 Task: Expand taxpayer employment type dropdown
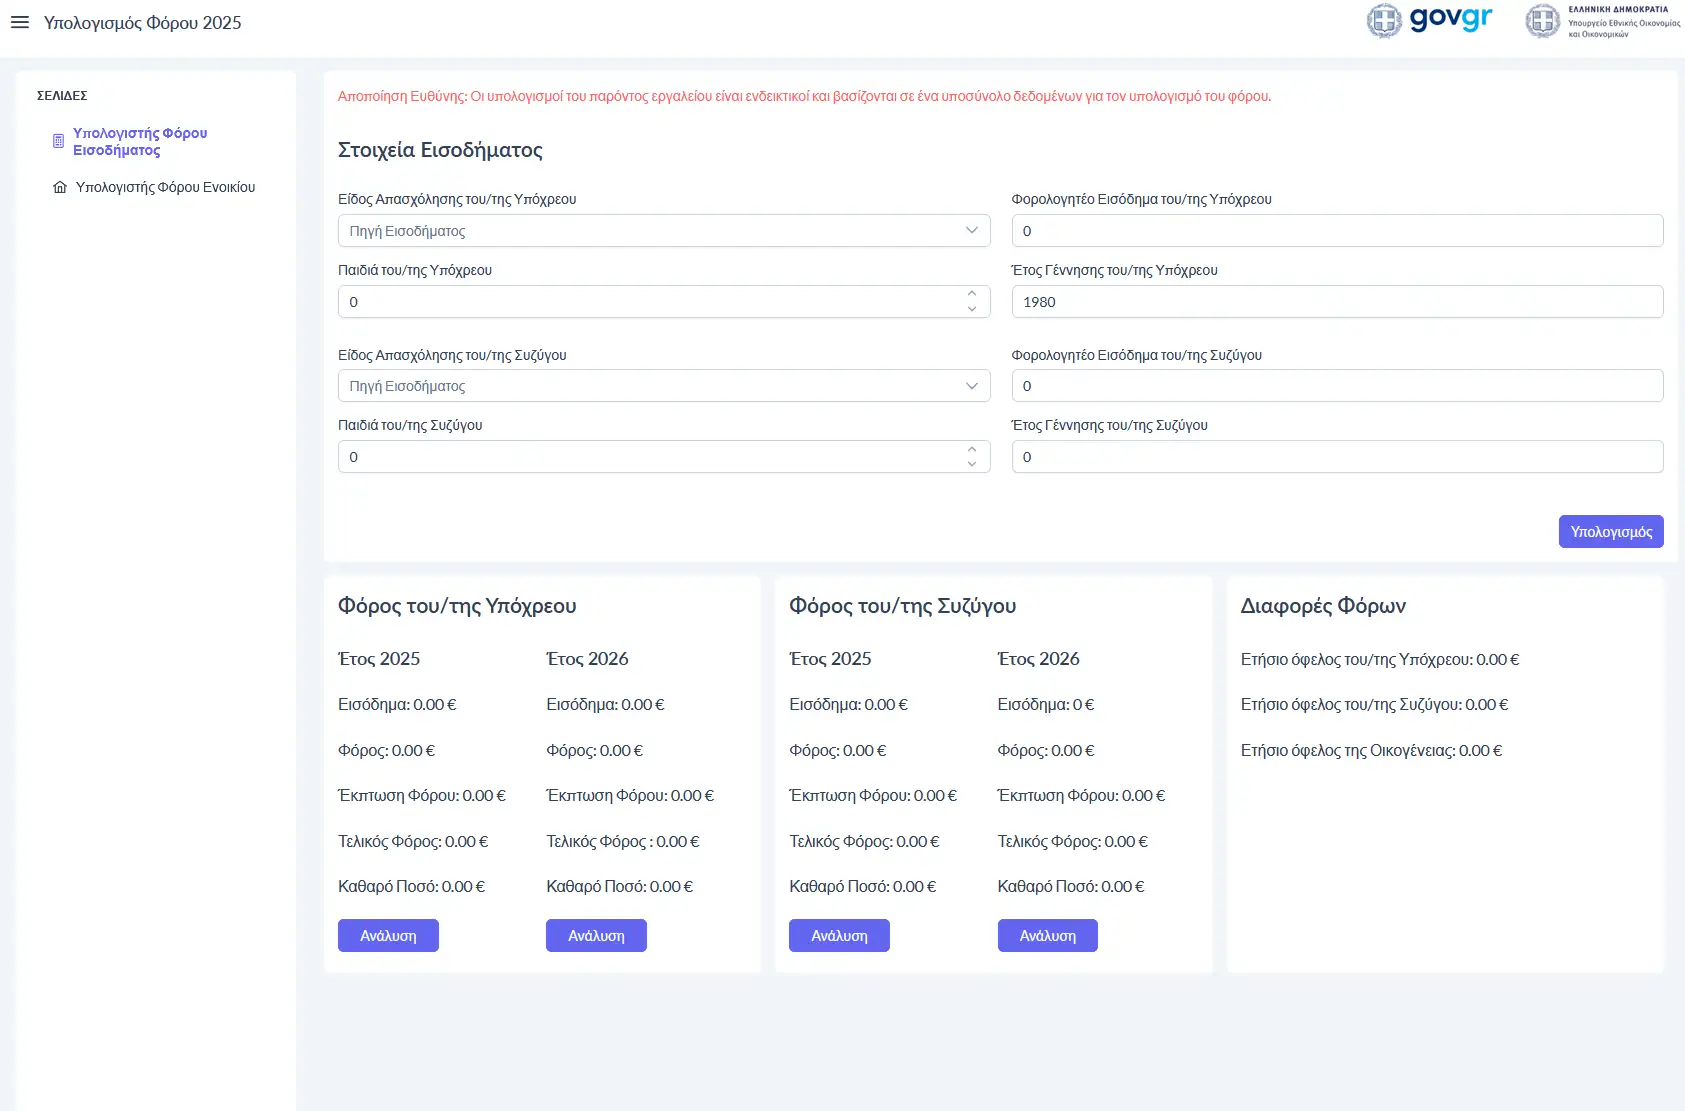coord(663,231)
